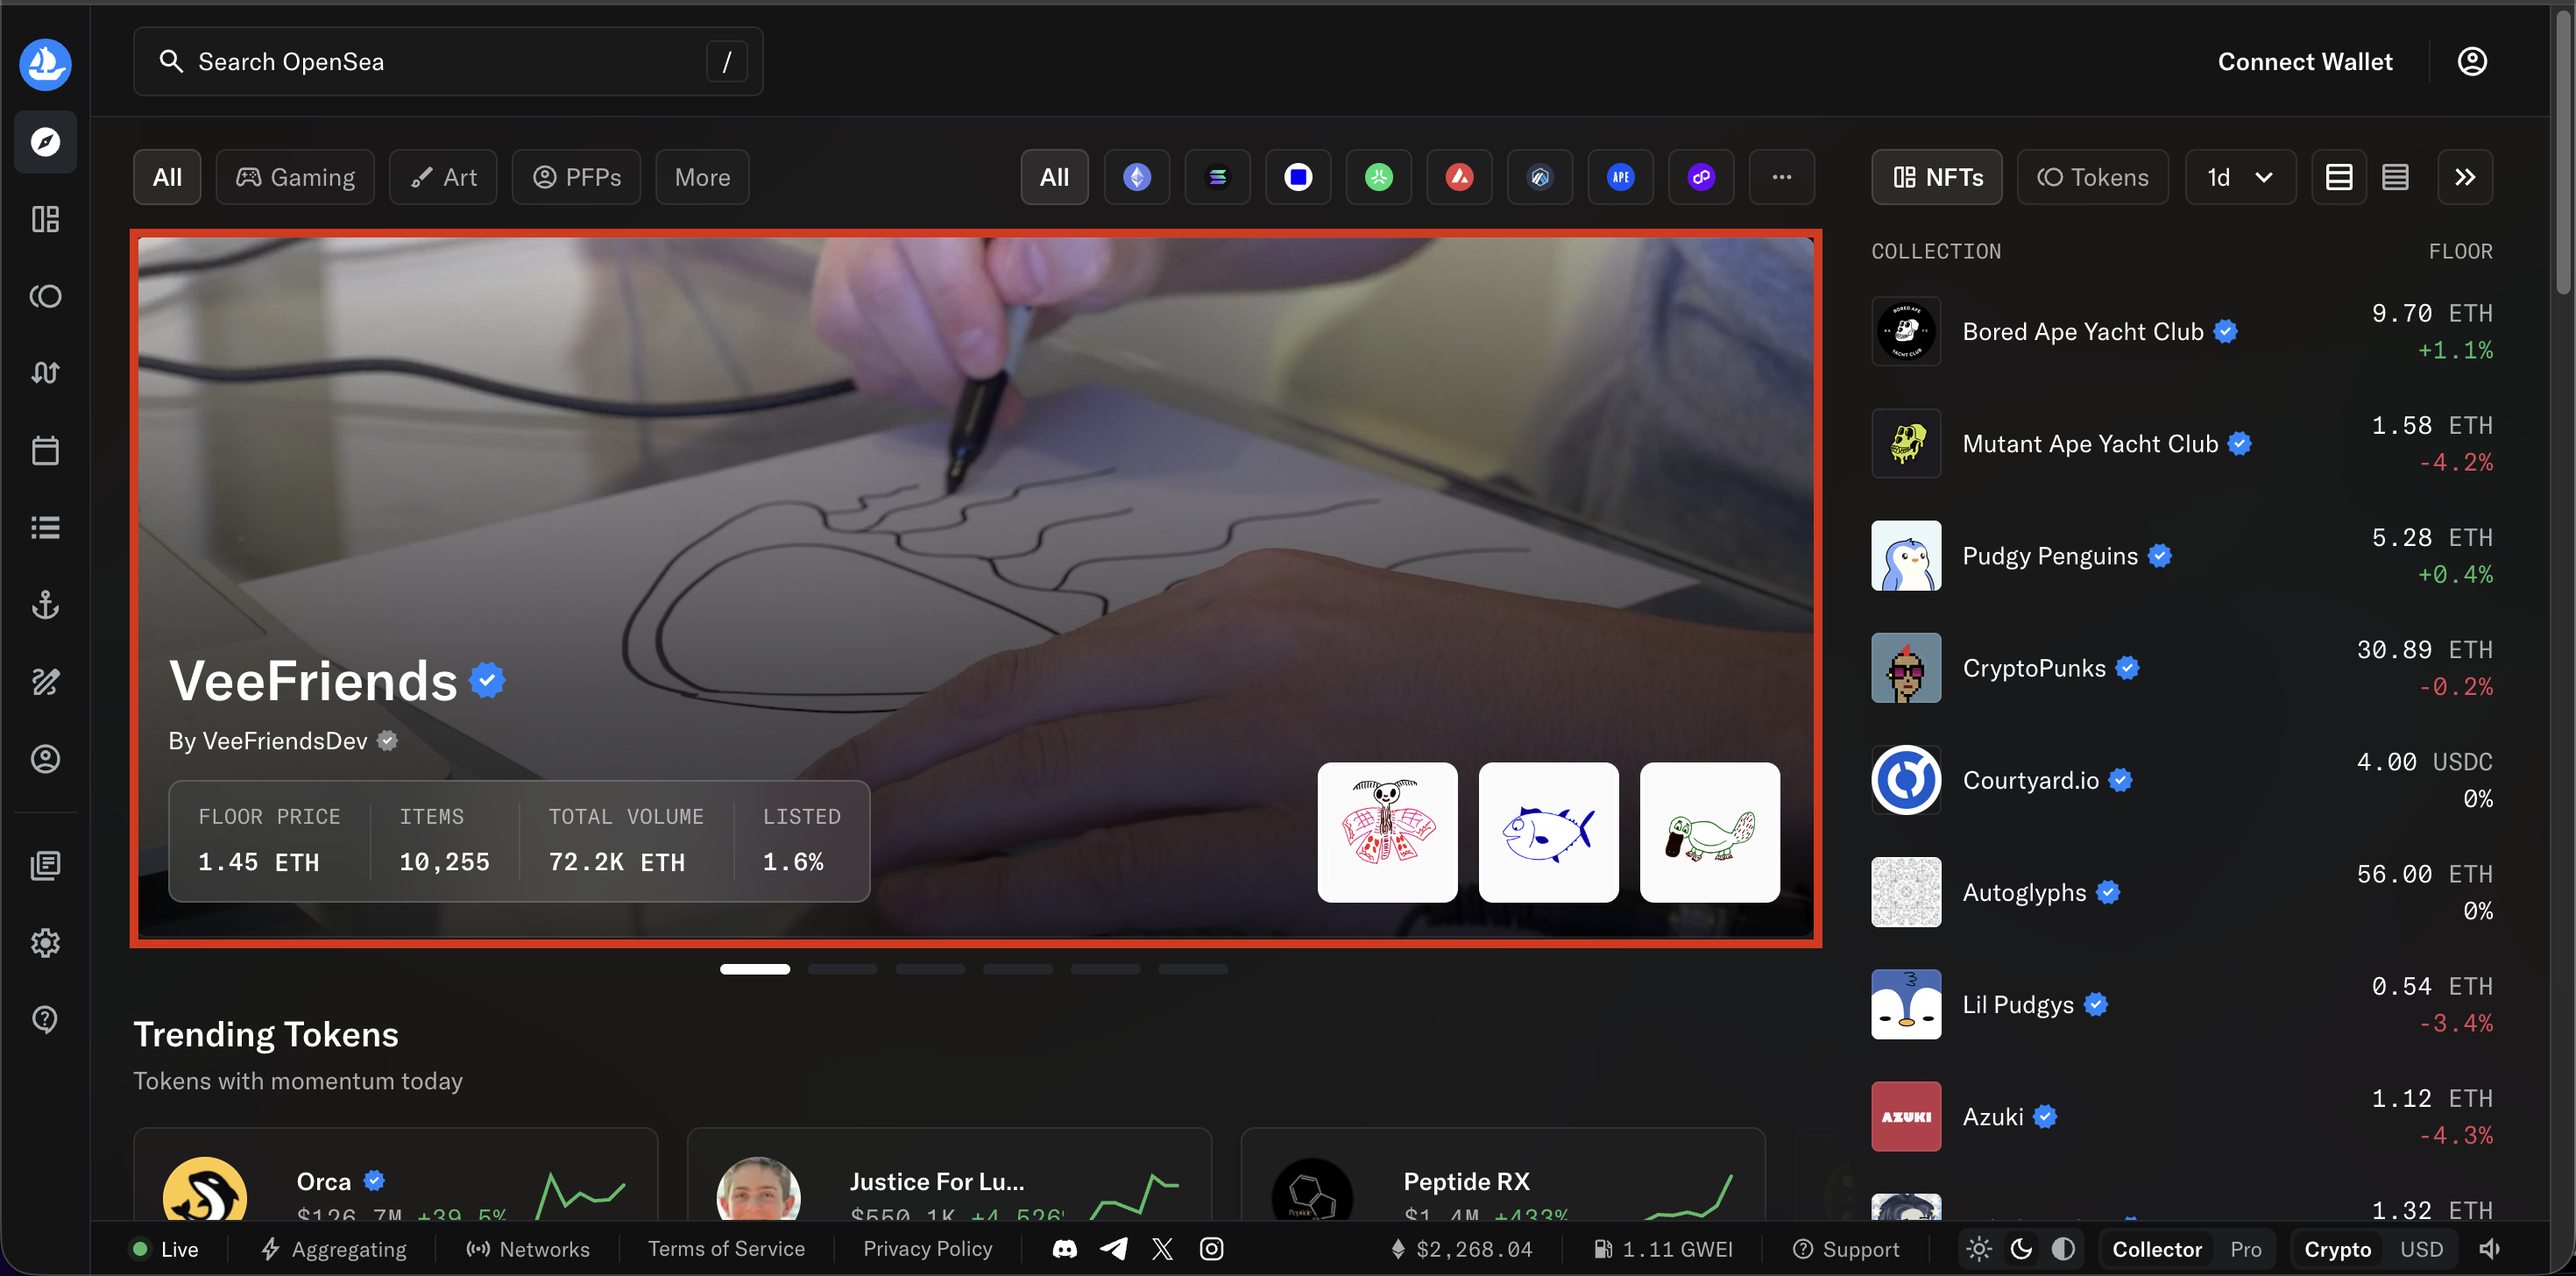Switch to the Tokens tab in the right panel
Viewport: 2576px width, 1276px height.
(2093, 177)
